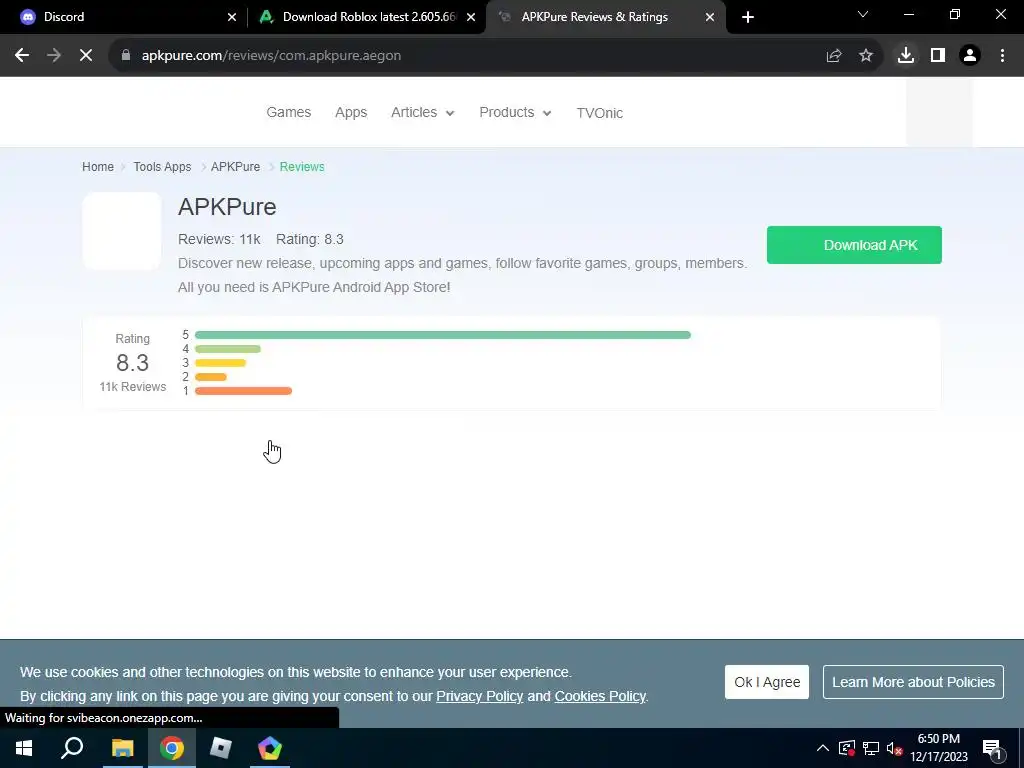Open the tab search dropdown arrow

[863, 14]
